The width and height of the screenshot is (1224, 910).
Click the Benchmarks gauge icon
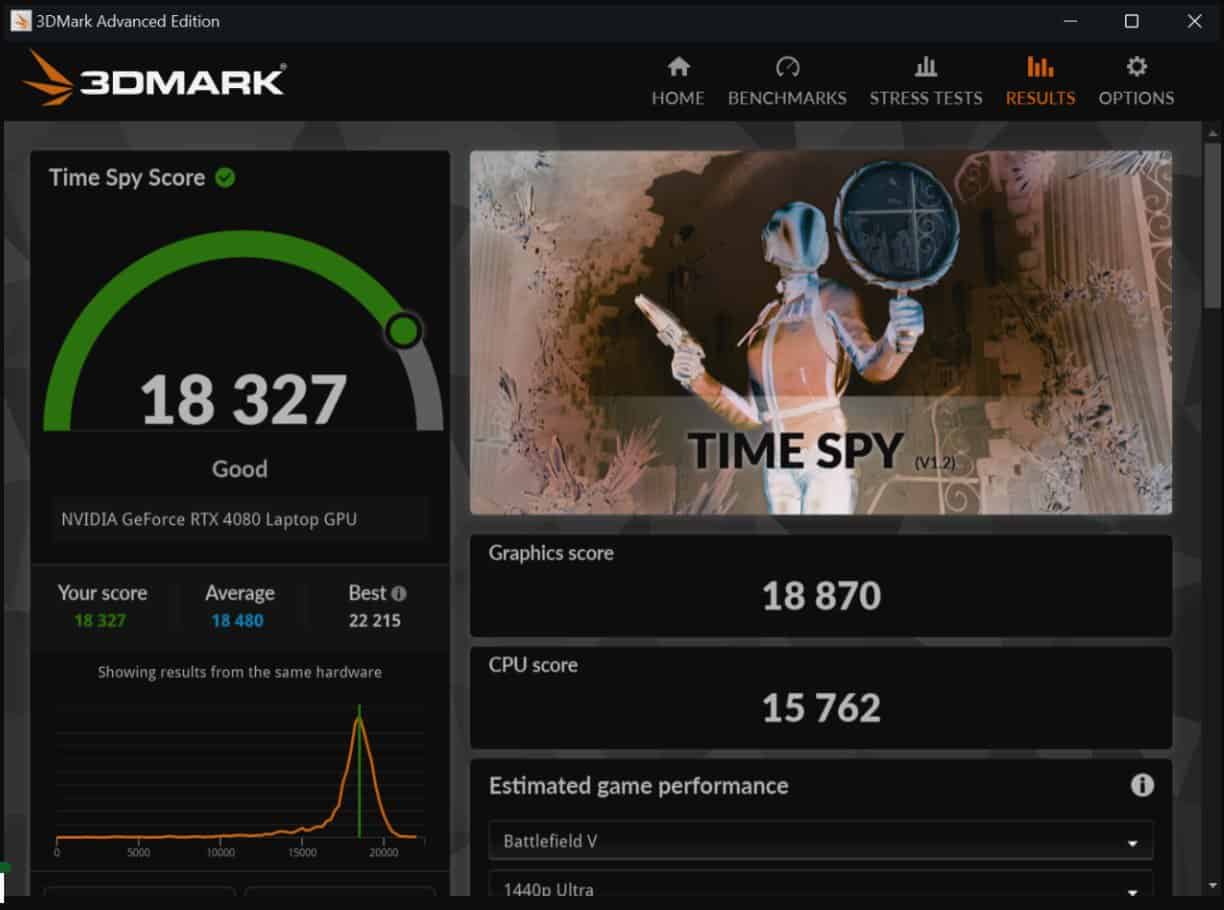(787, 67)
